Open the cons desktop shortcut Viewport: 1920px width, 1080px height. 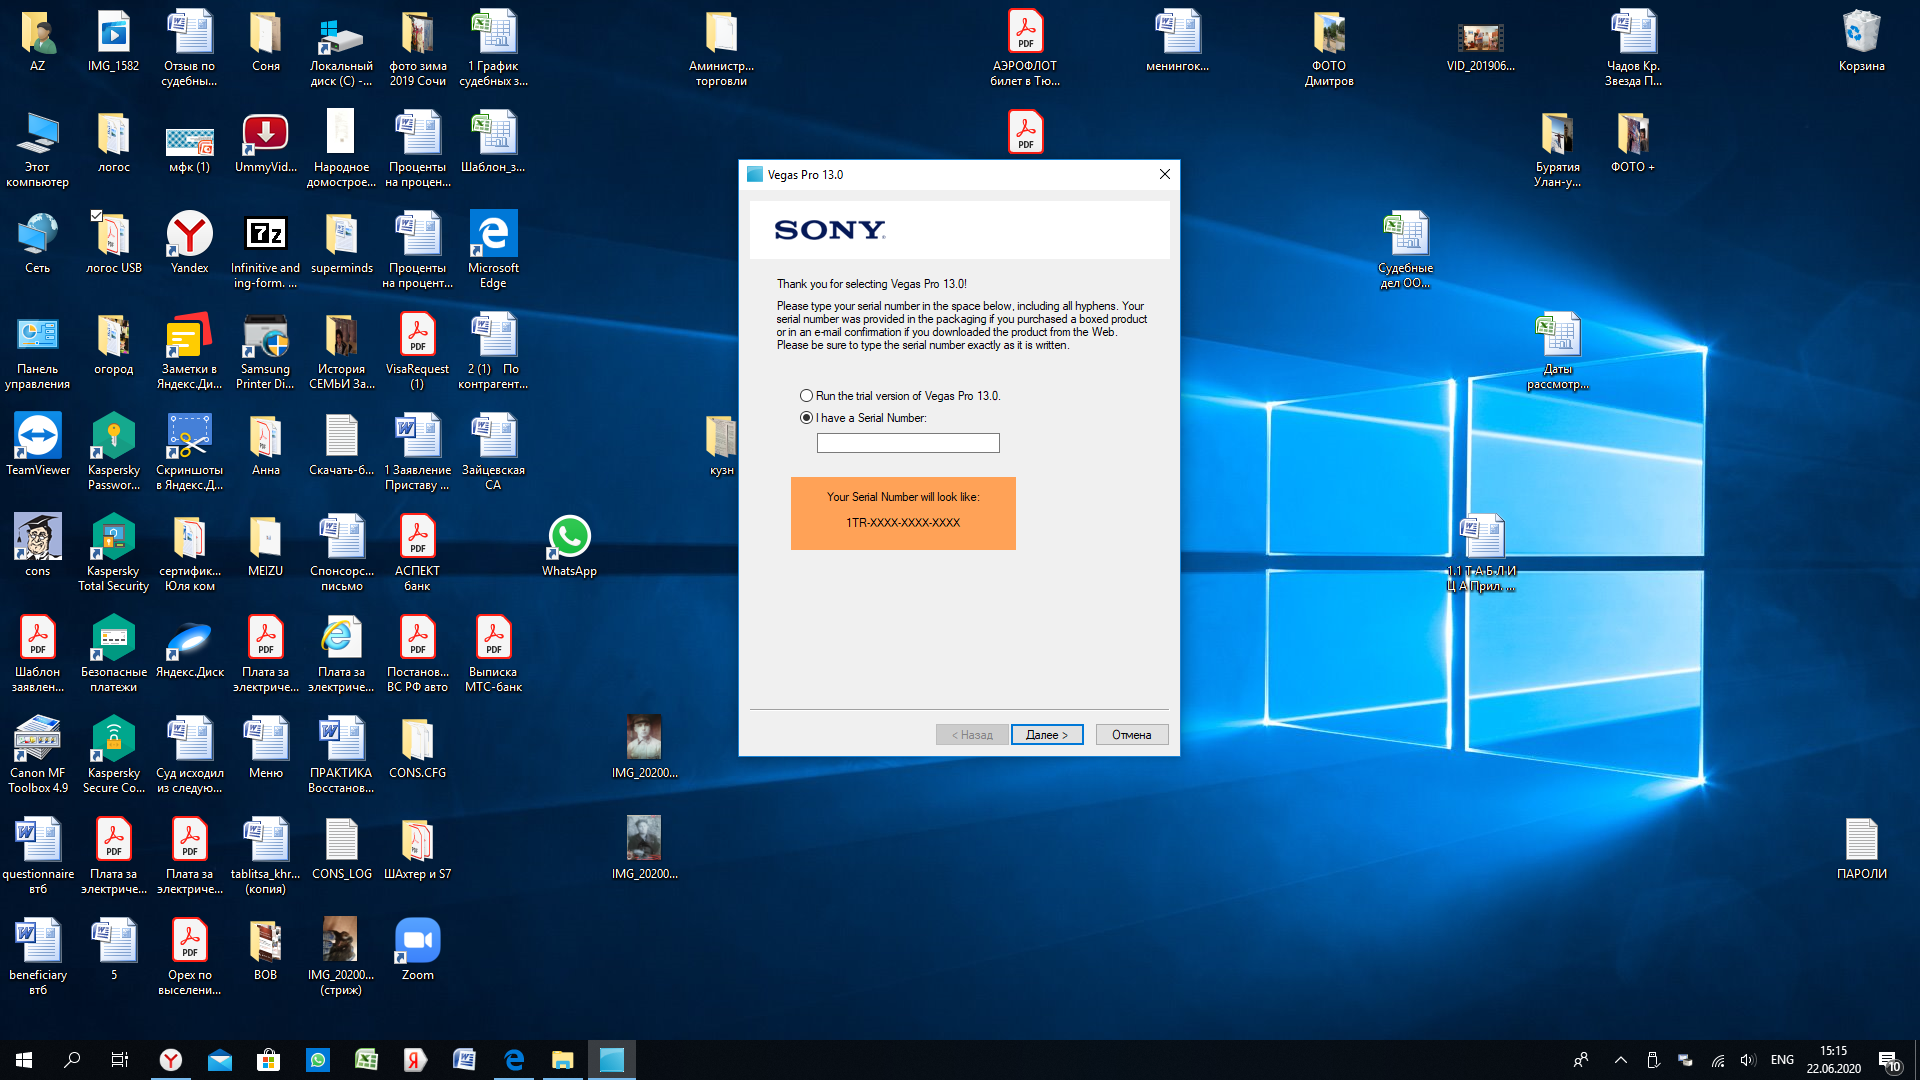(x=37, y=546)
